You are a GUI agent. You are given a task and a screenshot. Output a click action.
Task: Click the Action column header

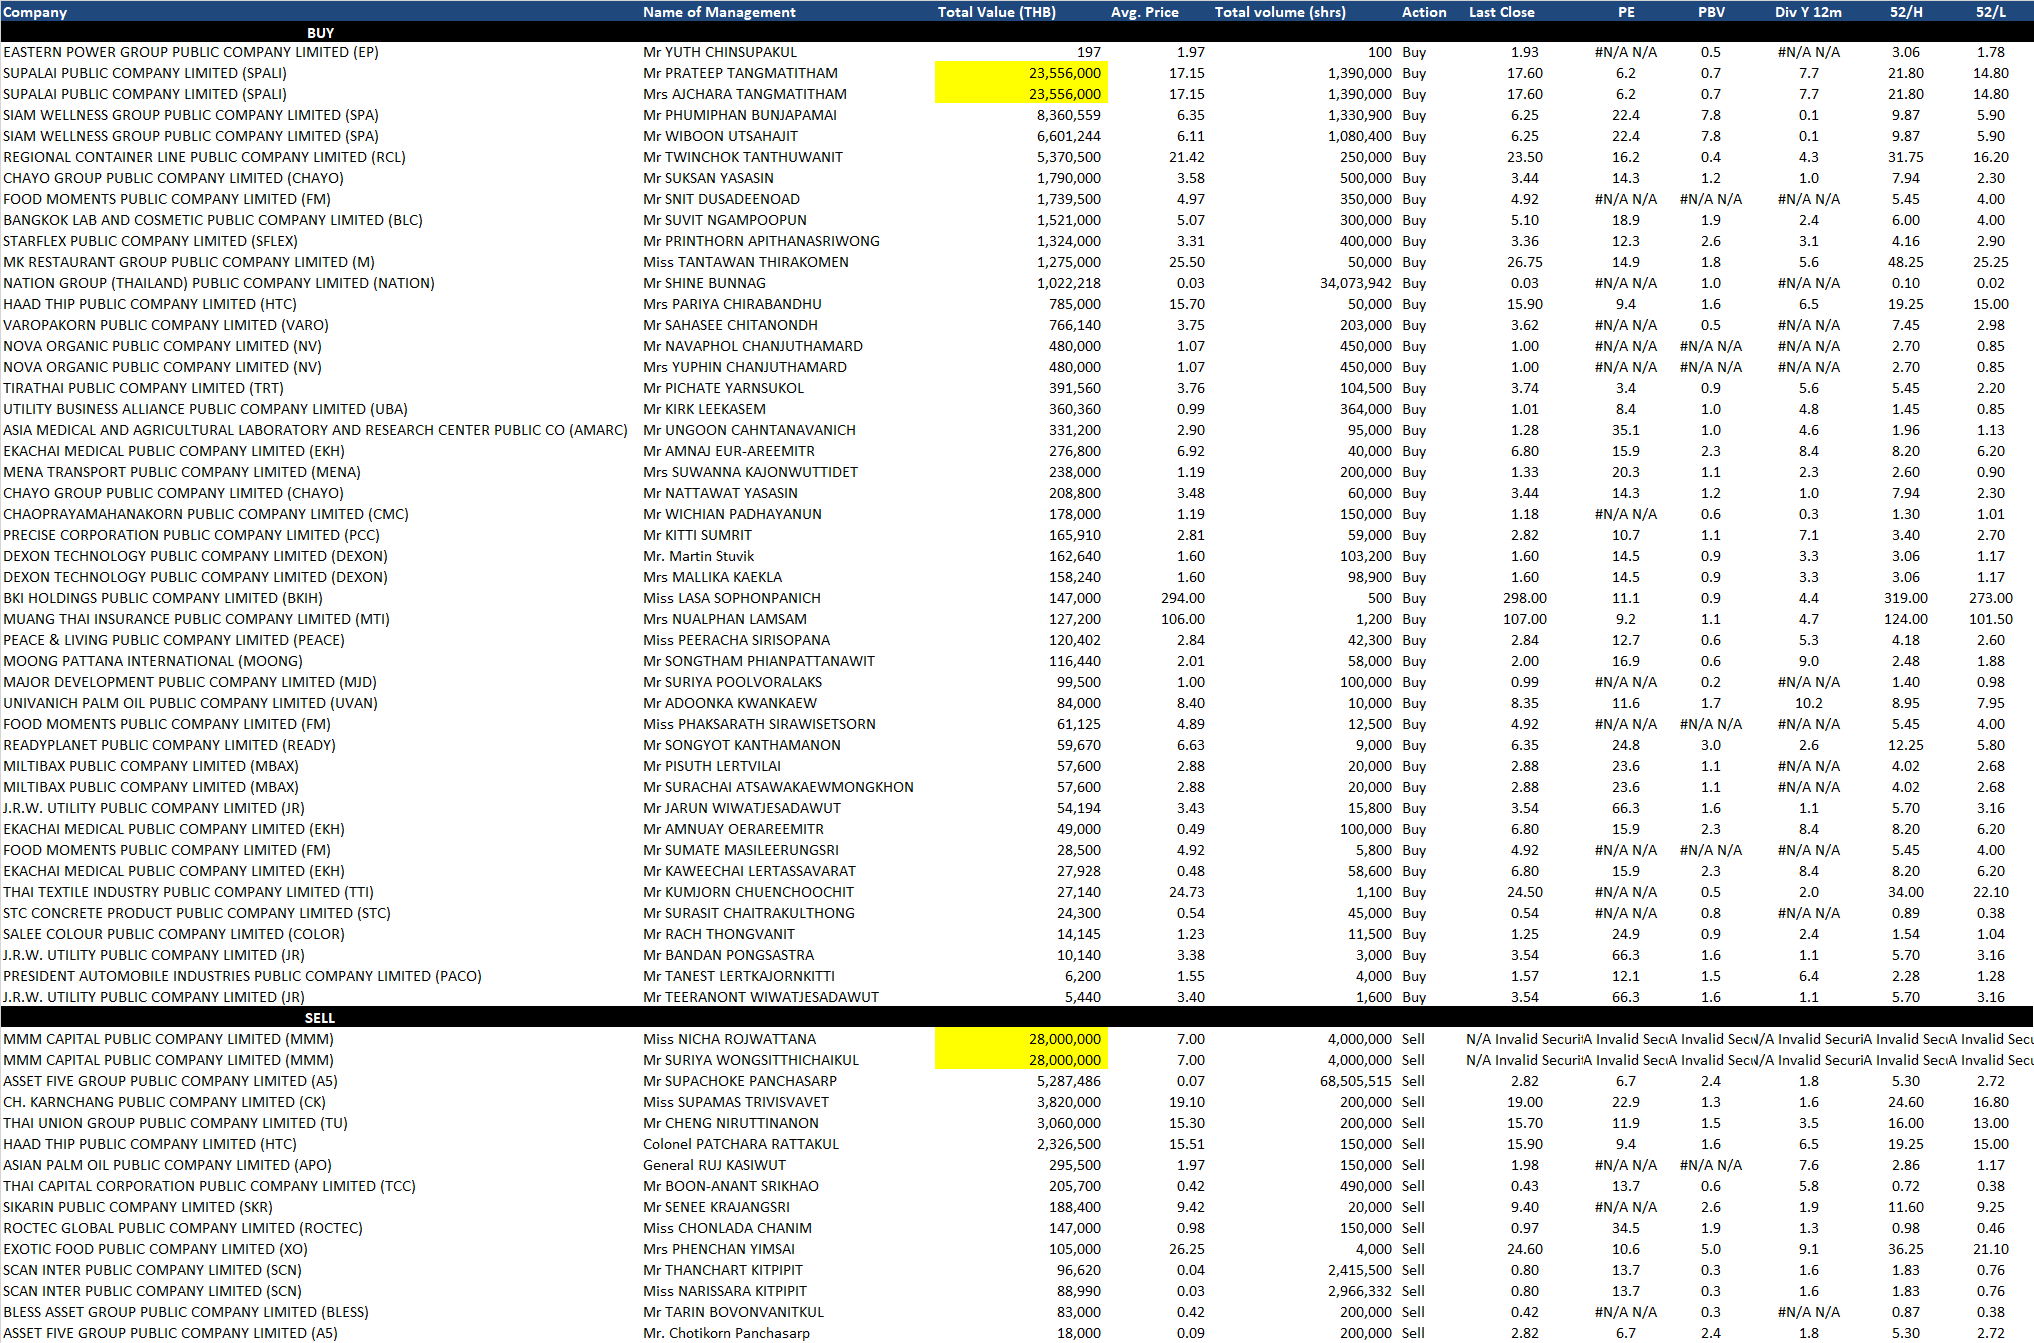(x=1424, y=12)
